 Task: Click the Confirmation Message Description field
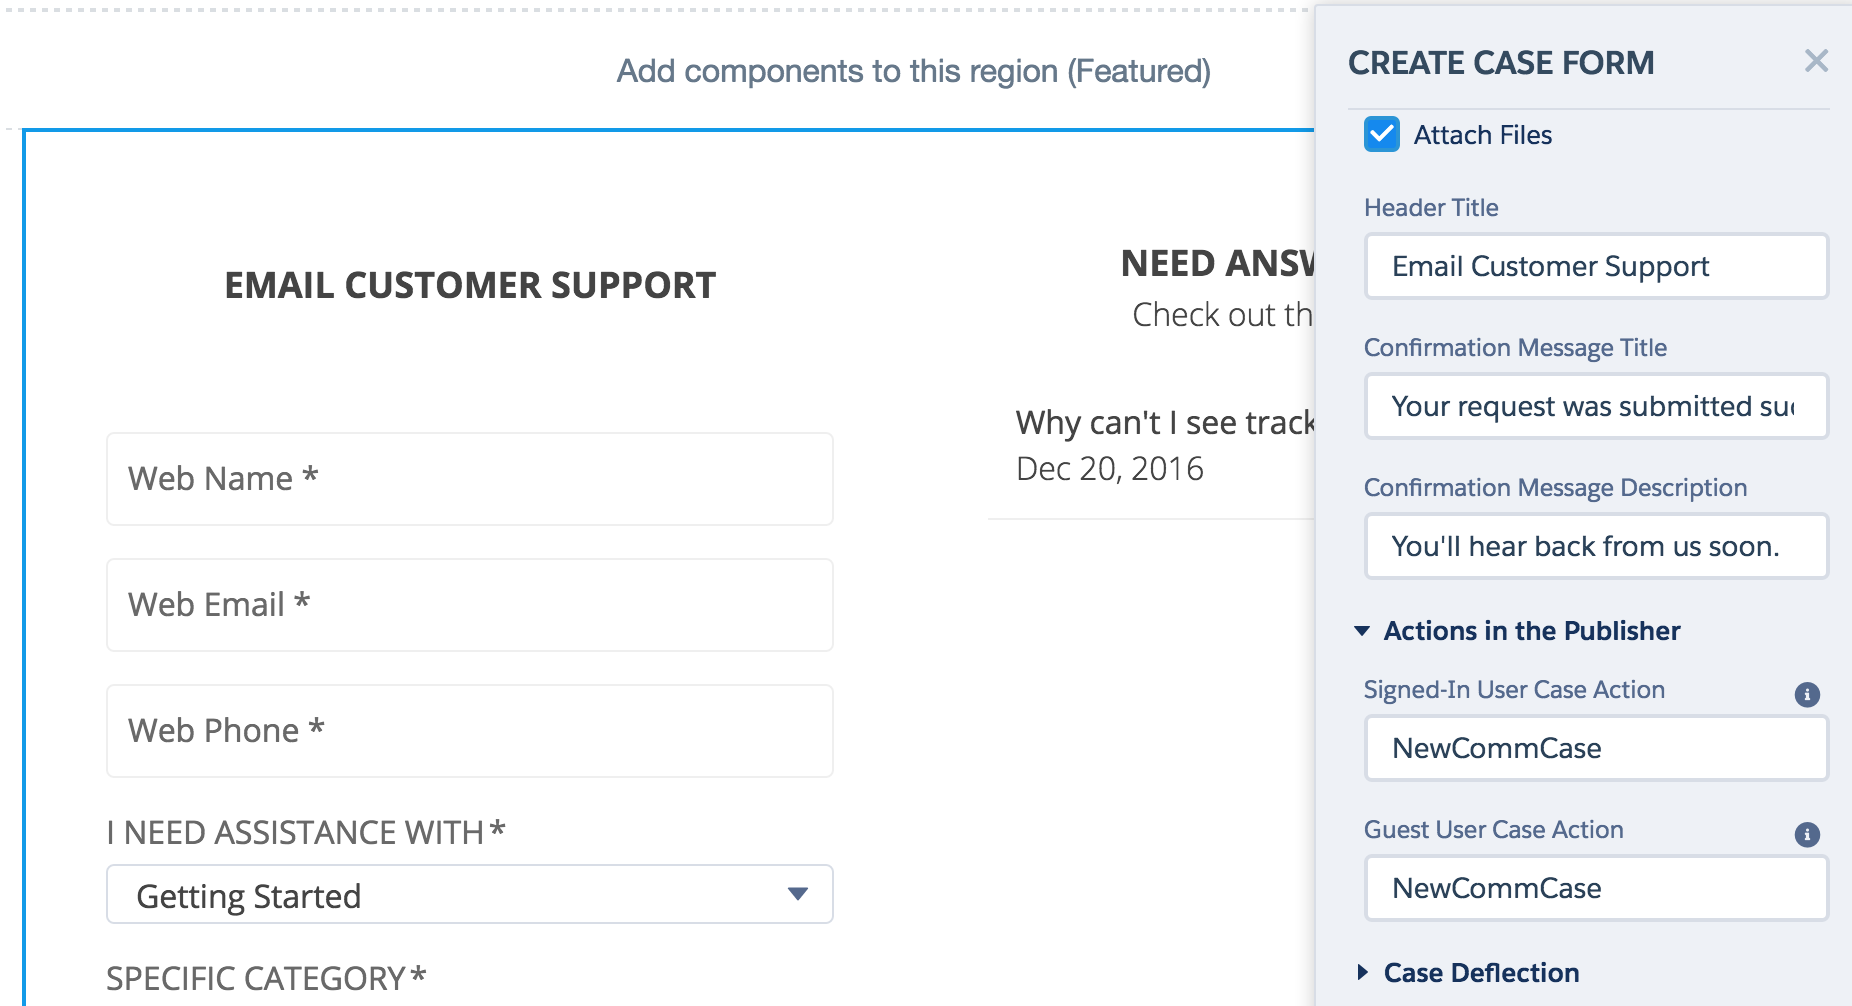pos(1596,546)
